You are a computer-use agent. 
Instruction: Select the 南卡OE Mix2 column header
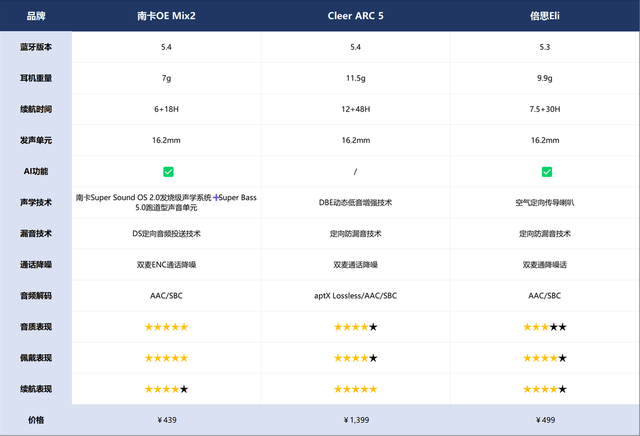(x=166, y=16)
